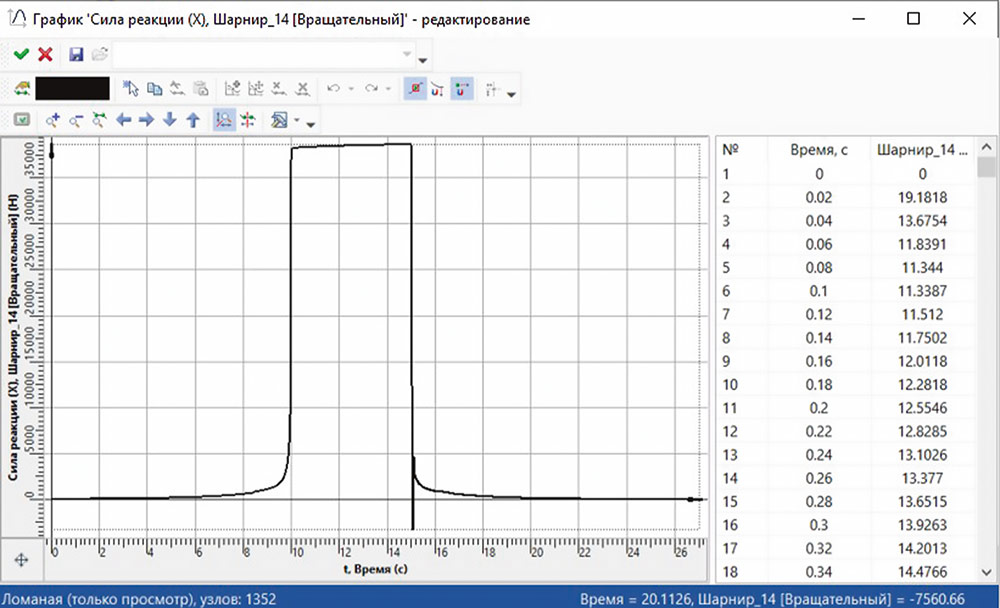The image size is (1000, 608).
Task: Click the zoom in magnifier icon
Action: click(x=54, y=120)
